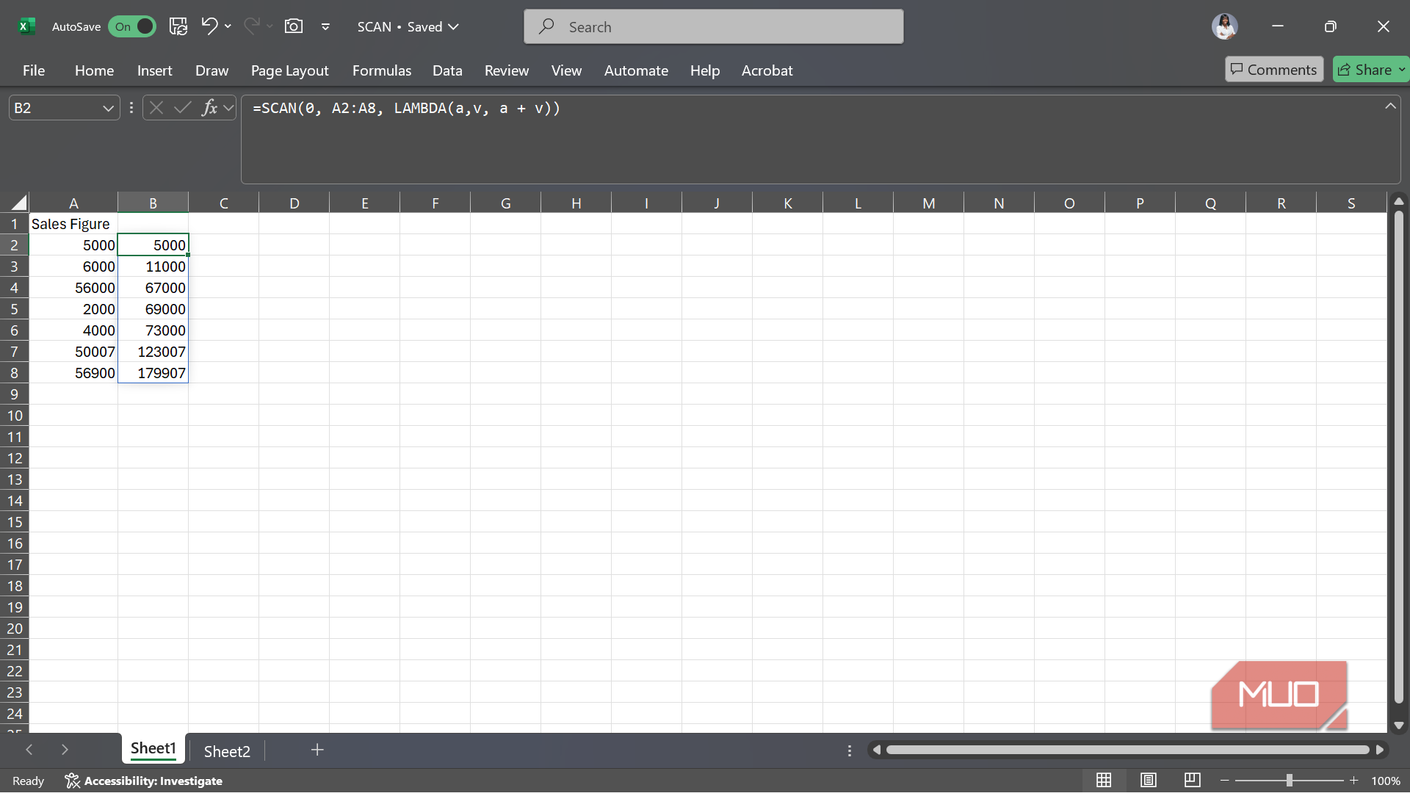This screenshot has height=793, width=1410.
Task: Switch to Page Layout view icon
Action: [1148, 780]
